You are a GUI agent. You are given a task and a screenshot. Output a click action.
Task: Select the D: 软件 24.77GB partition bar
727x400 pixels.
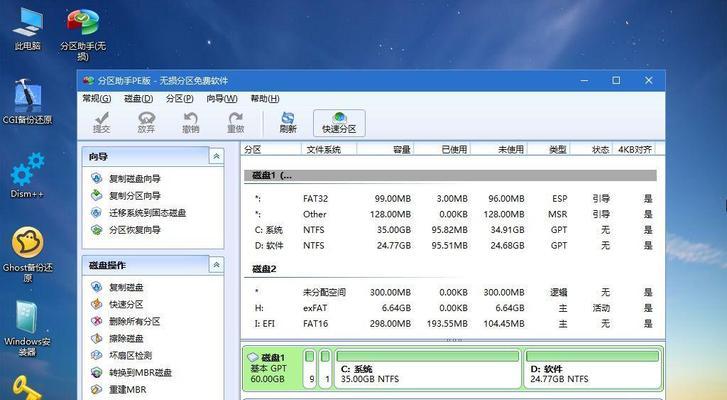[x=593, y=368]
